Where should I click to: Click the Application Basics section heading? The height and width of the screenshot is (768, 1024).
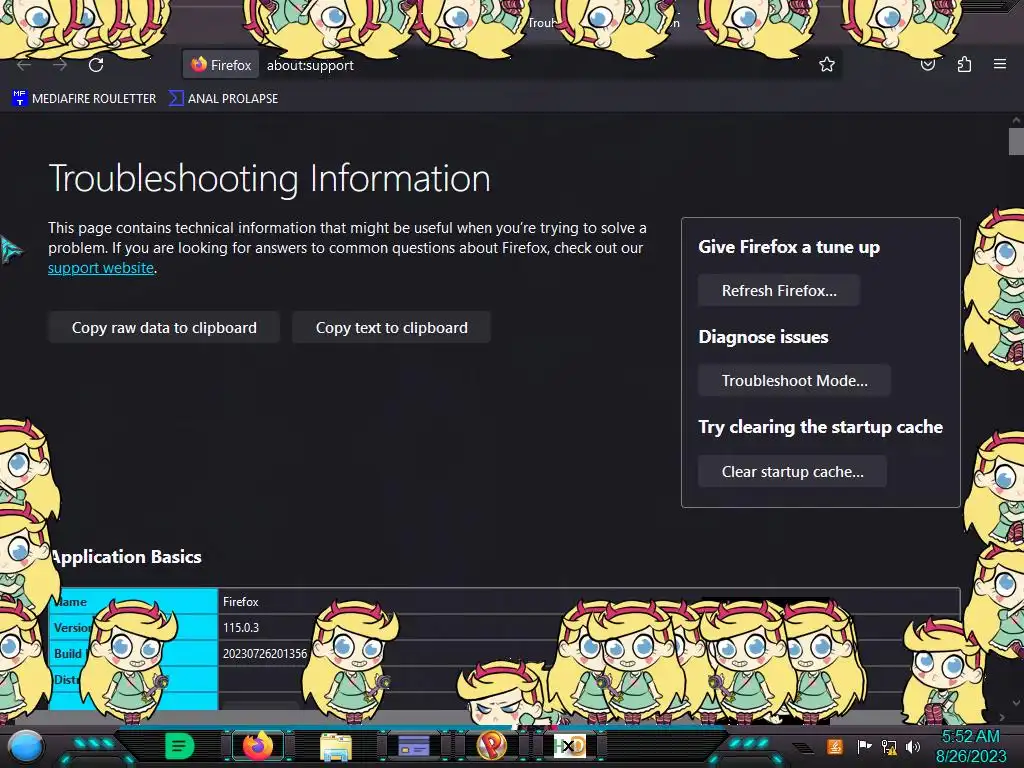pos(126,557)
